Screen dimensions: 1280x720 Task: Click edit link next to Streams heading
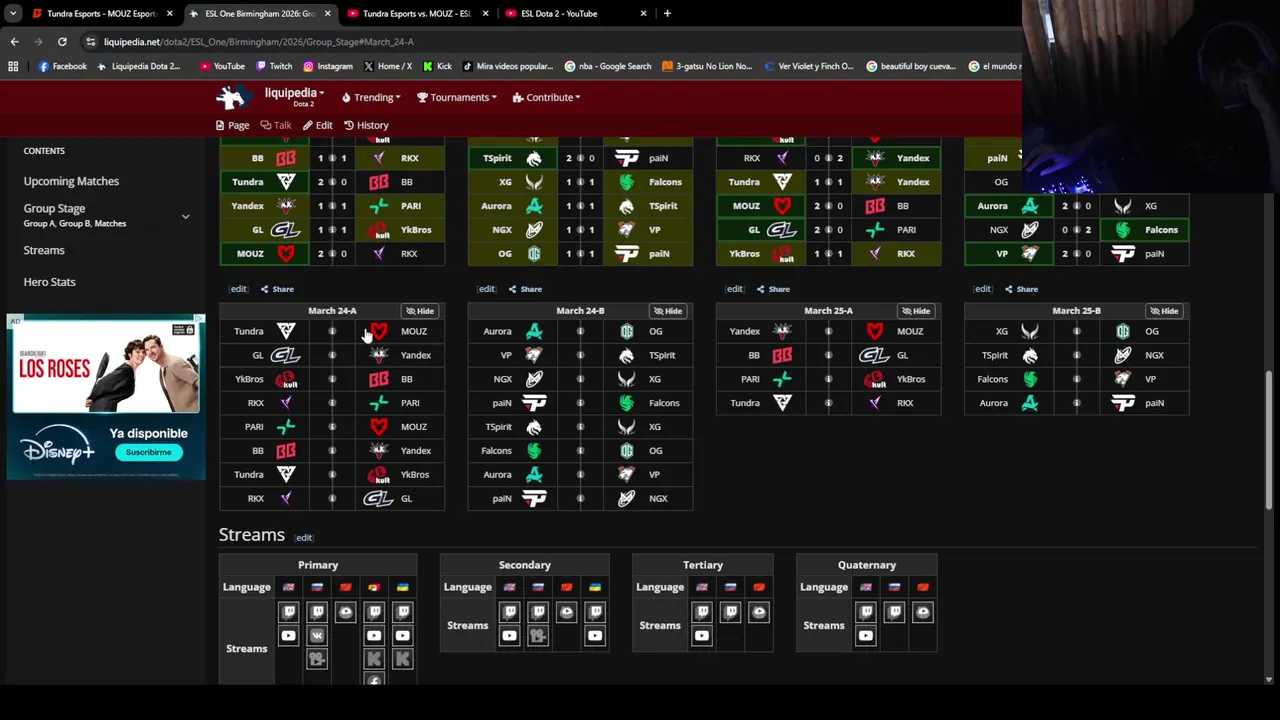303,538
